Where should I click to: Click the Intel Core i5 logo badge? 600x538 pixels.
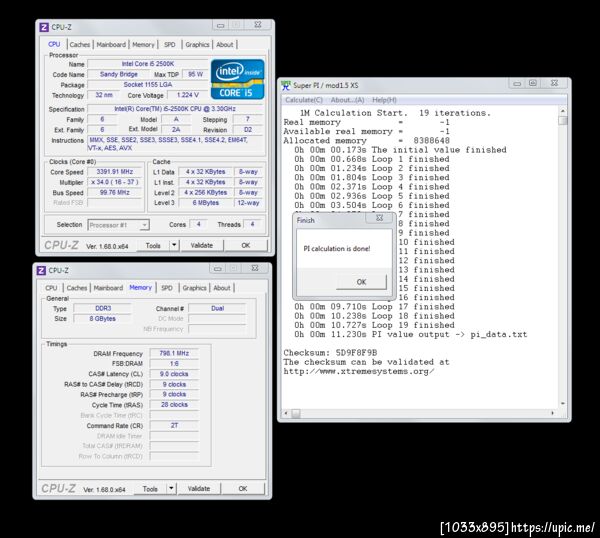237,79
